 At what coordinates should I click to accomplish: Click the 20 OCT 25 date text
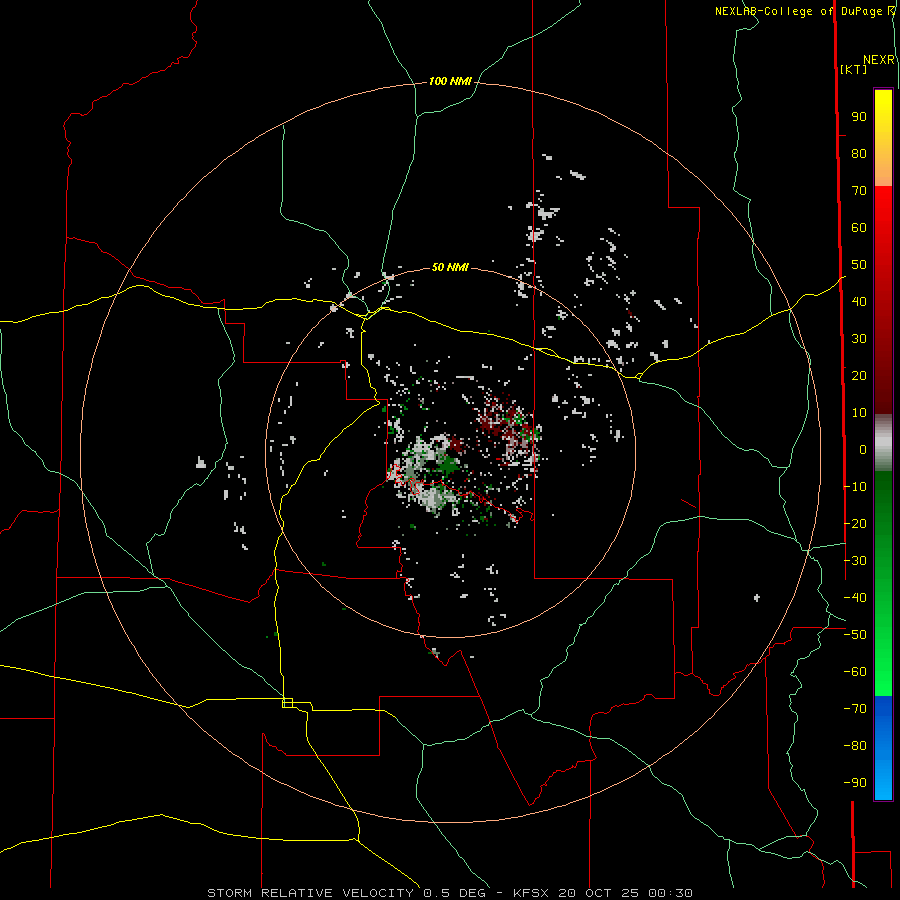click(600, 893)
